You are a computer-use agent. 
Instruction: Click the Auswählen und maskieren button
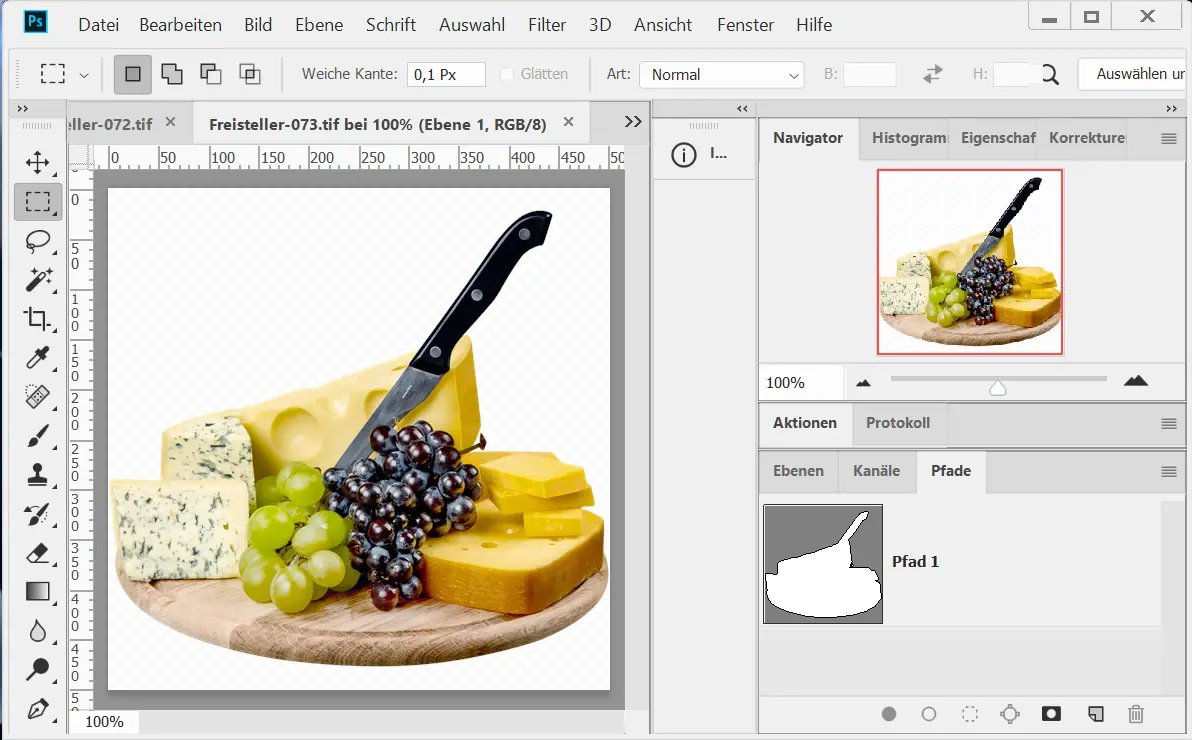(x=1136, y=74)
